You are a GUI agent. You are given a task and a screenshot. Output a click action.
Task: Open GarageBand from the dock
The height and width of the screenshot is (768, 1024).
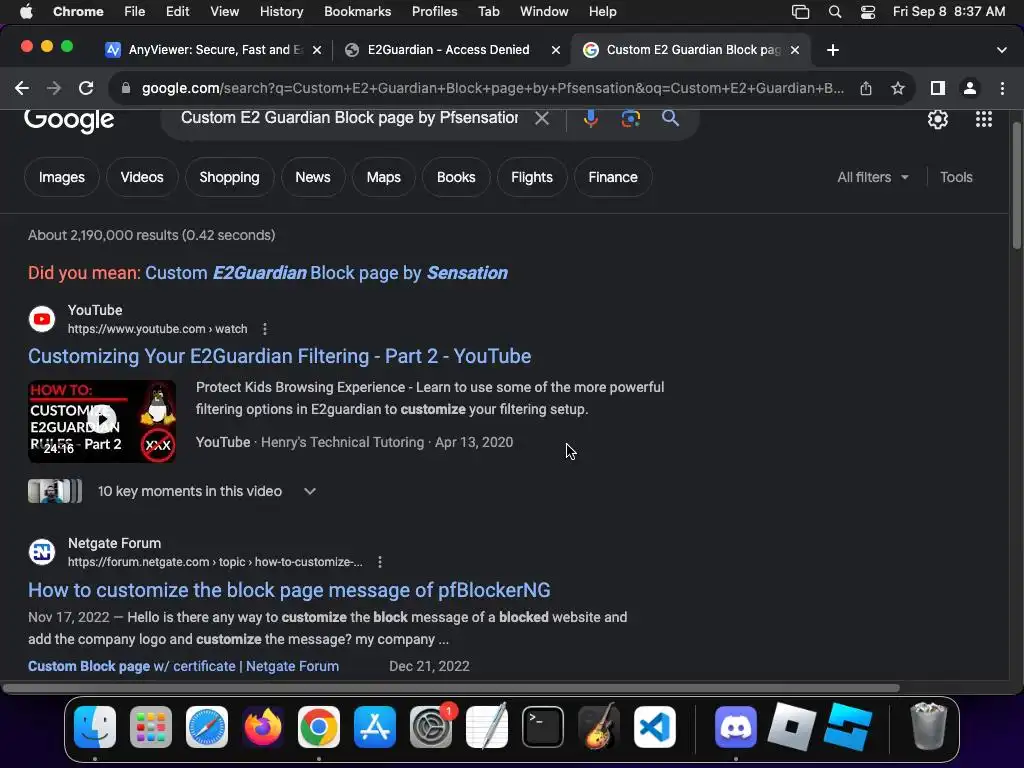click(599, 727)
